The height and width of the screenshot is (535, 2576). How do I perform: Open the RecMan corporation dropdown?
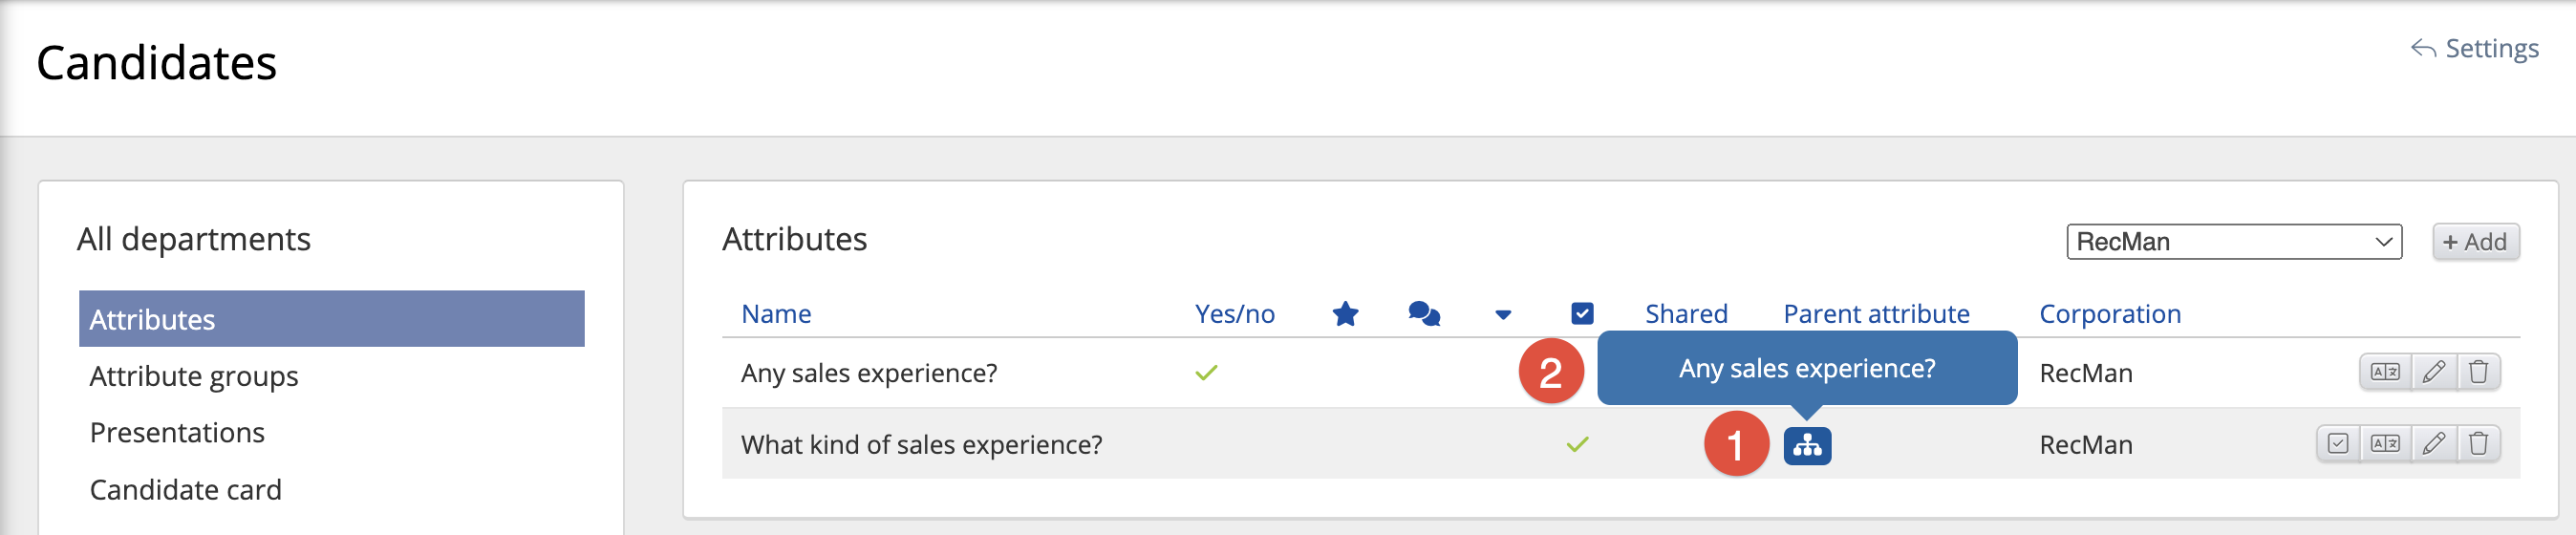point(2233,242)
